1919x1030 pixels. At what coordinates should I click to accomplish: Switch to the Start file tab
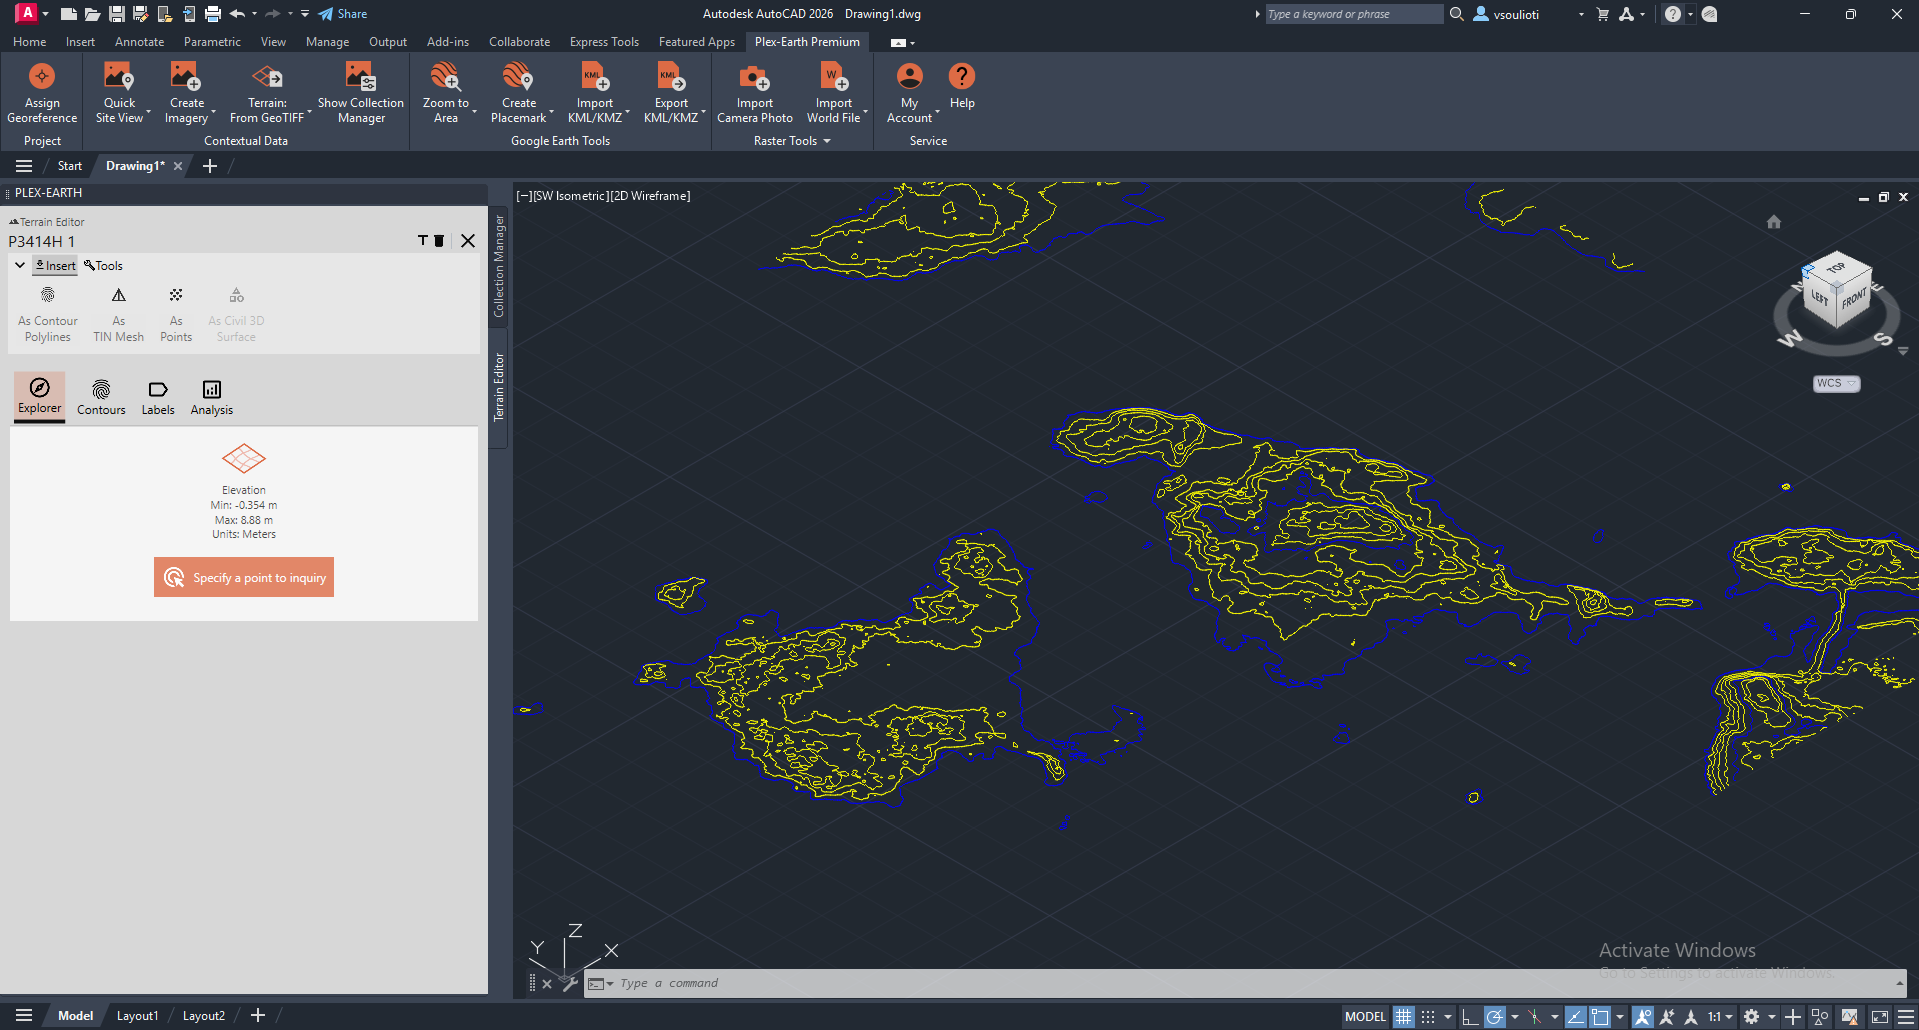click(70, 166)
